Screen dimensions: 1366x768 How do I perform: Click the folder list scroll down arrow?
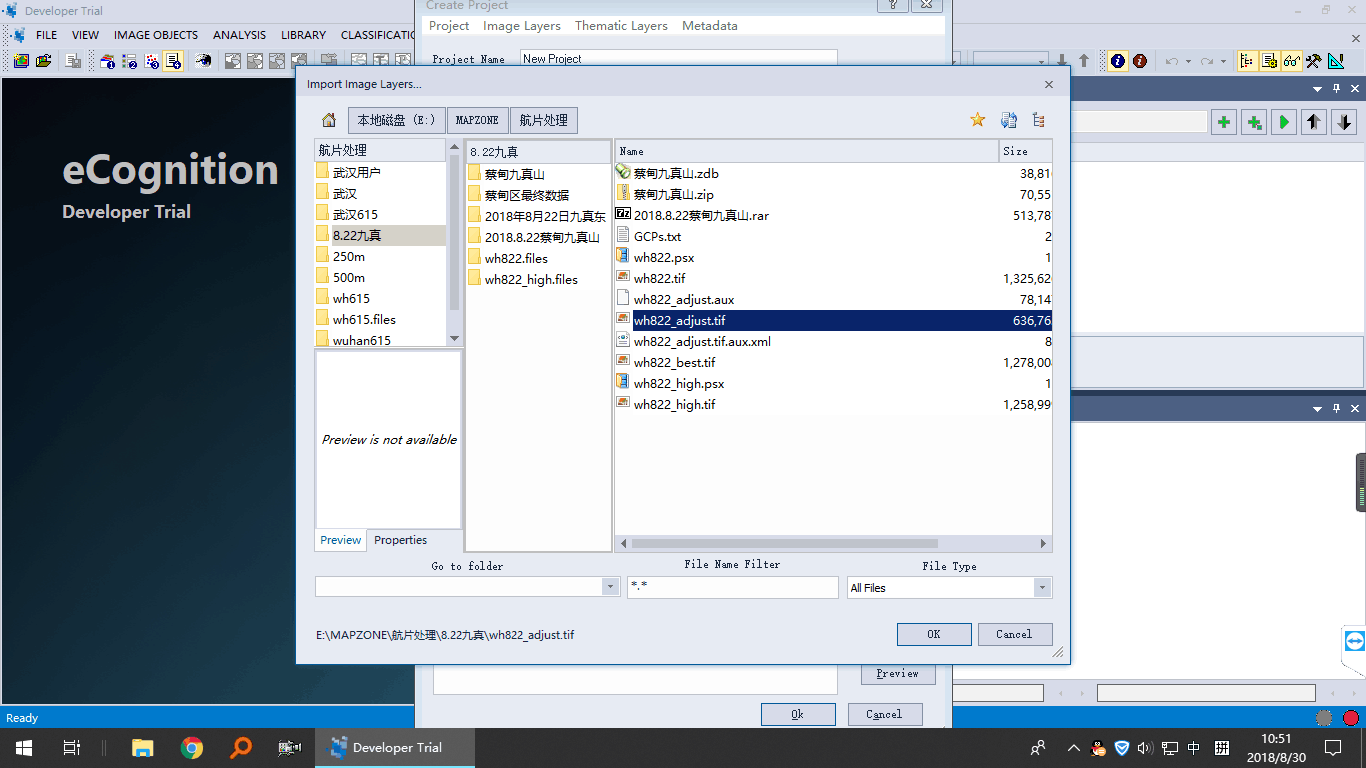pos(454,339)
